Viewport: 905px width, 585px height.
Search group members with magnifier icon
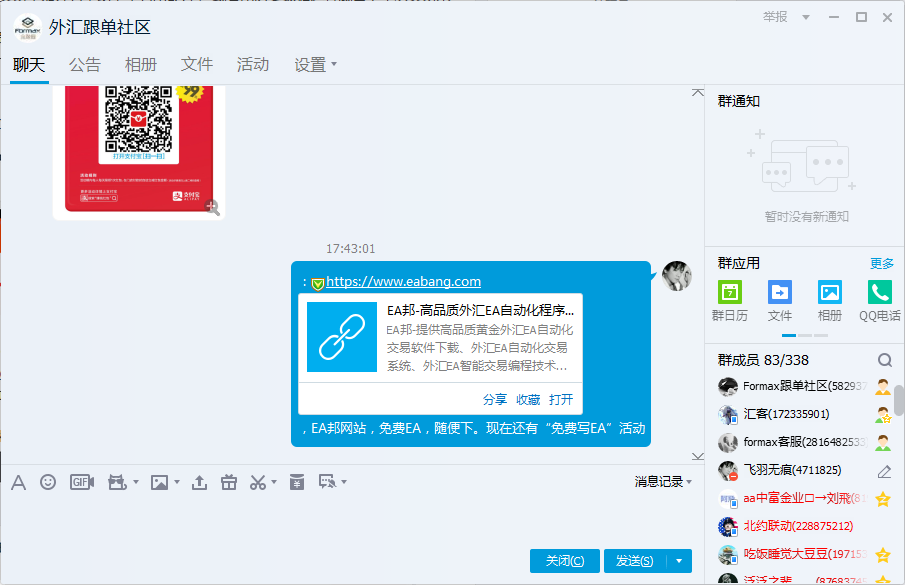click(885, 361)
